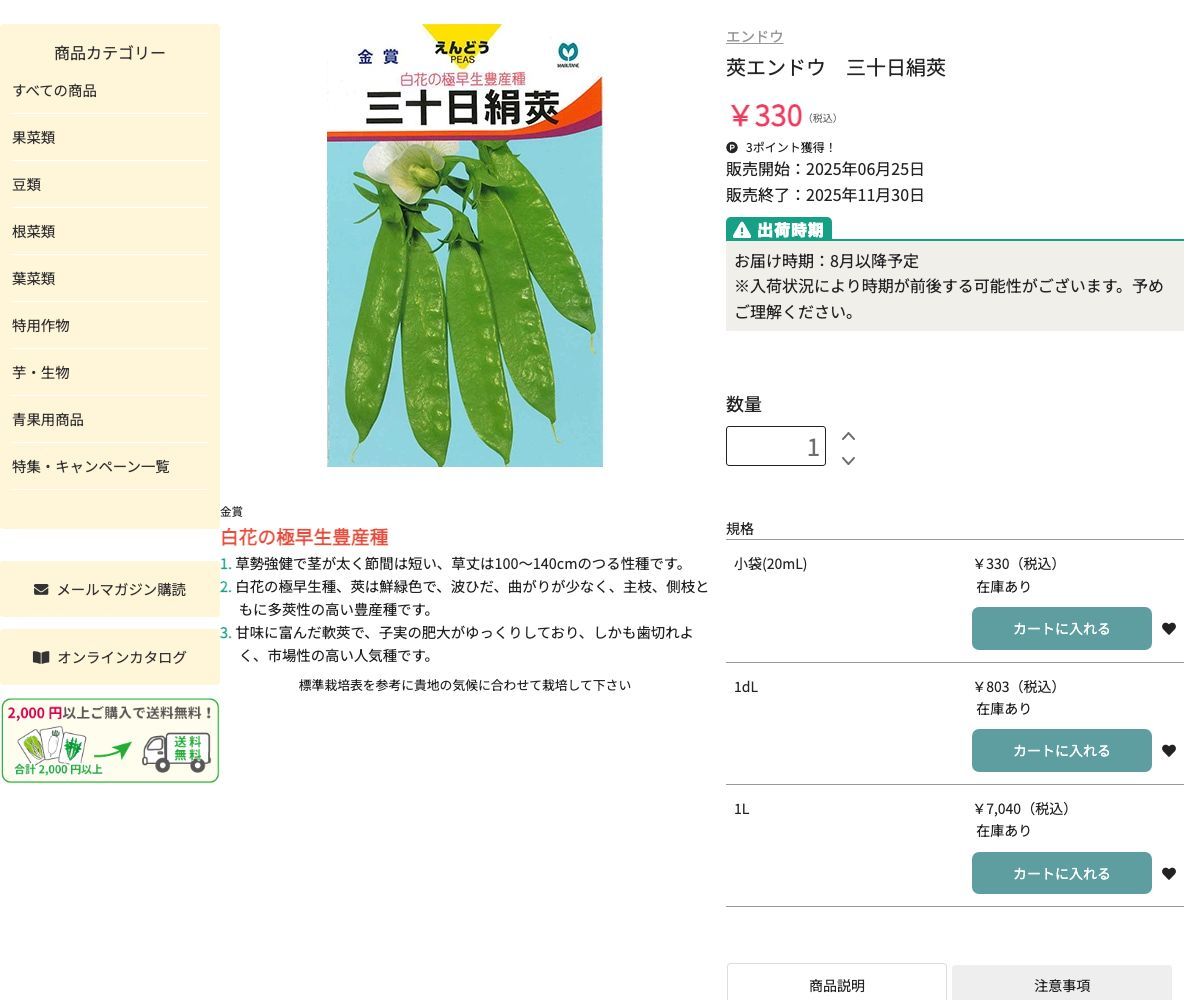This screenshot has height=1000, width=1200.
Task: Click inside the 数量 quantity input field
Action: point(776,446)
